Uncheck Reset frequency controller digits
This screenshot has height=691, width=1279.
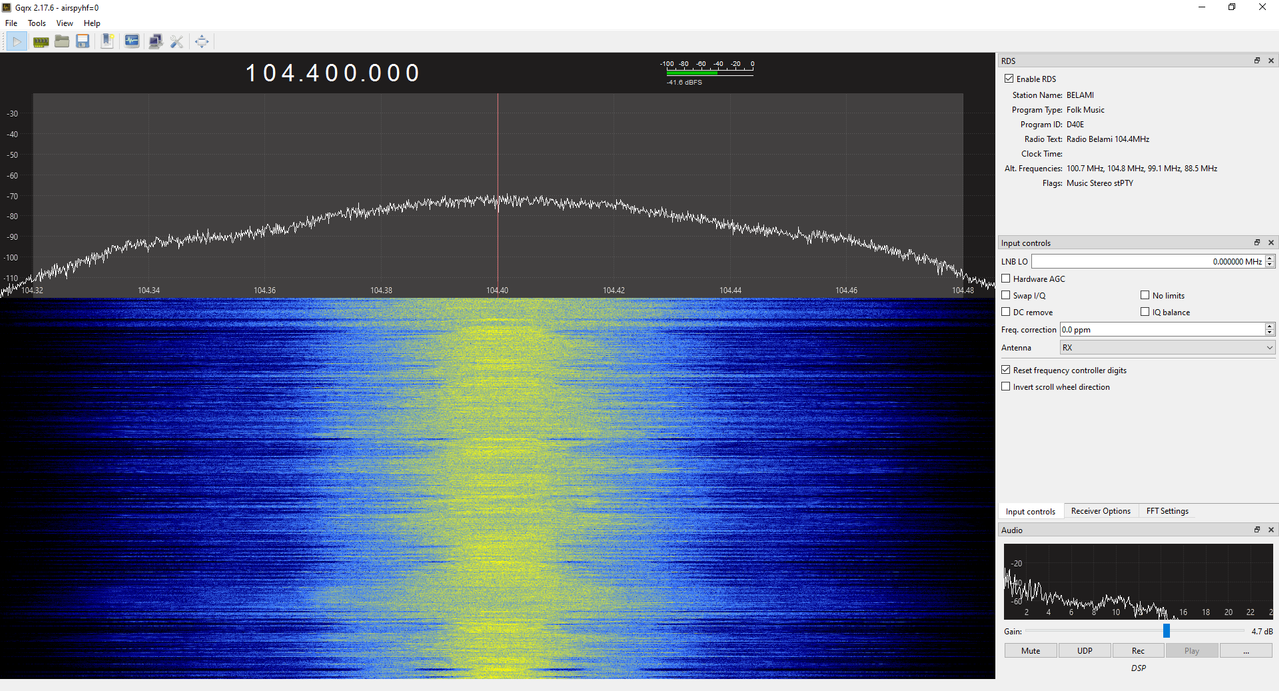click(1006, 370)
